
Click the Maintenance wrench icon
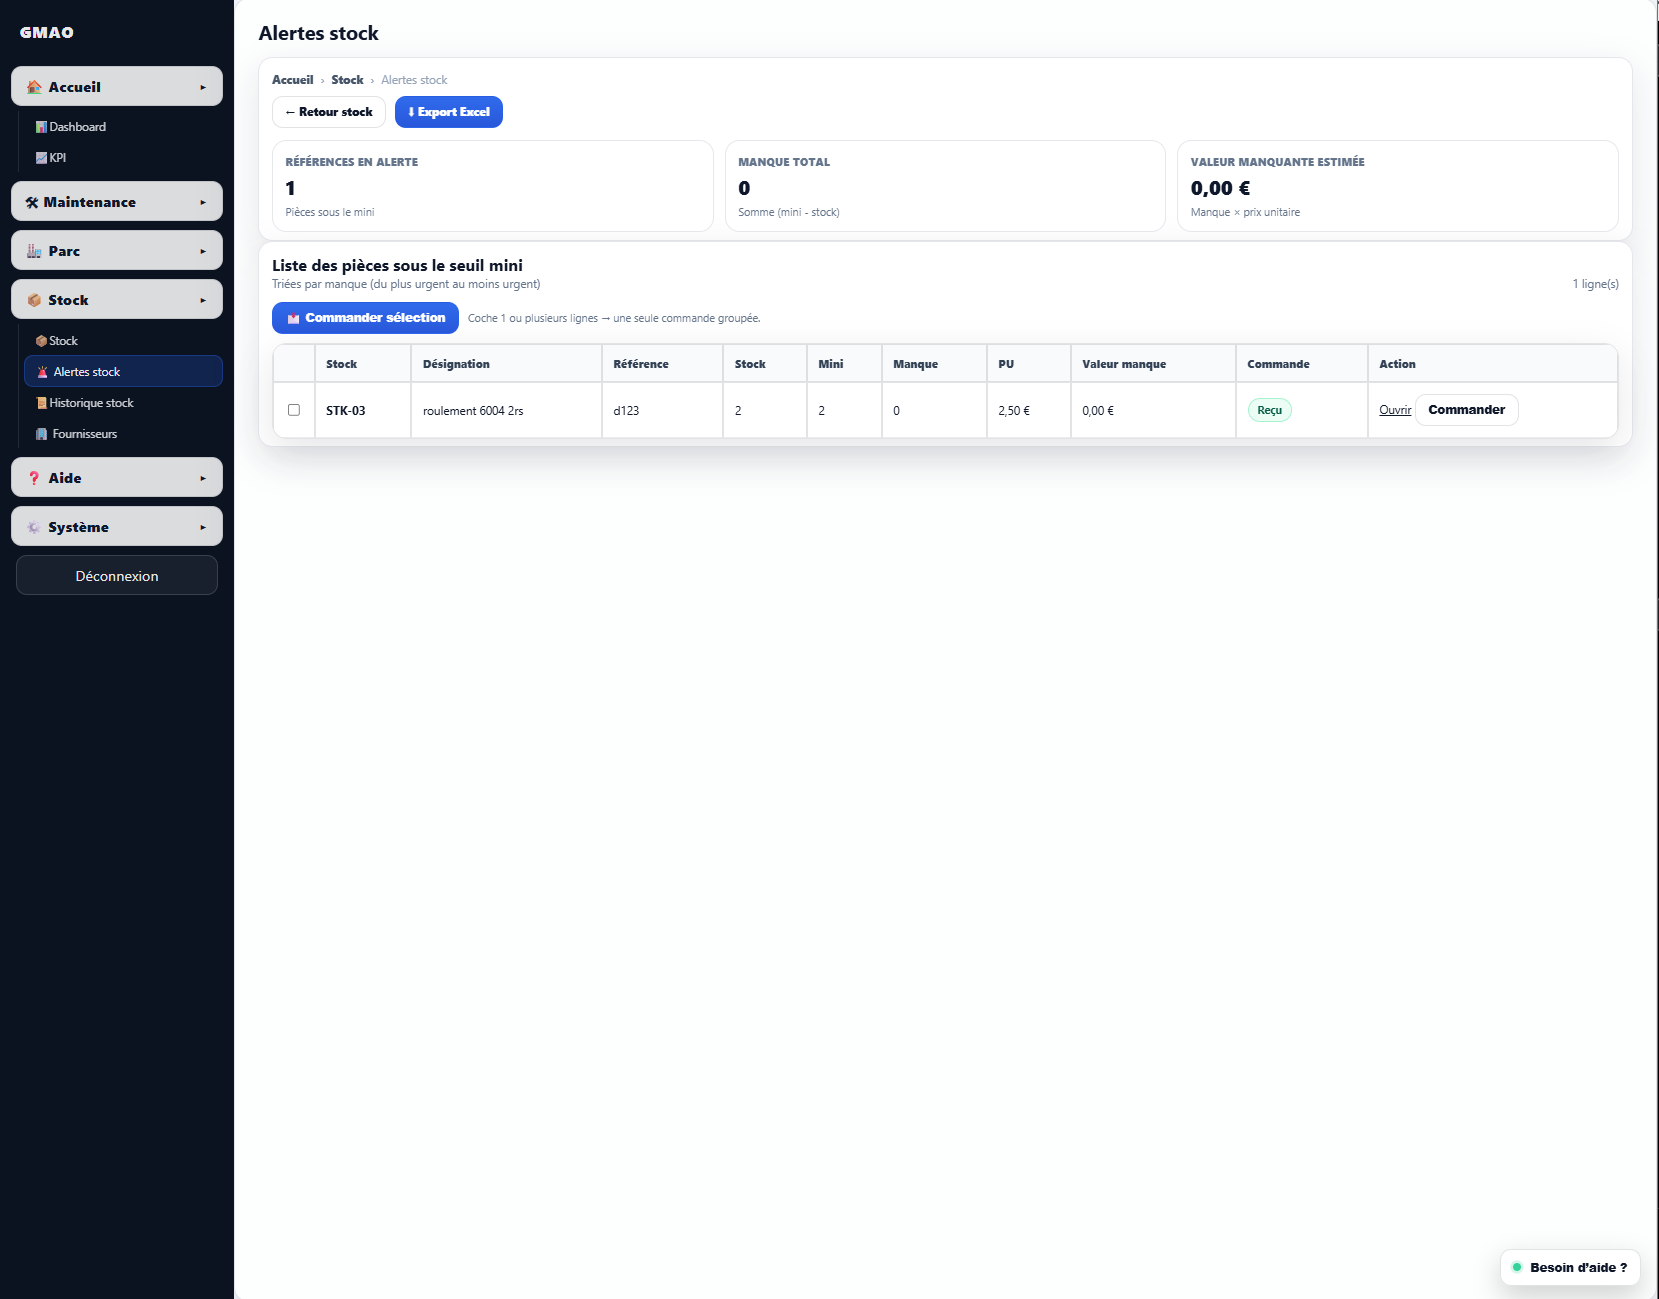pos(31,201)
